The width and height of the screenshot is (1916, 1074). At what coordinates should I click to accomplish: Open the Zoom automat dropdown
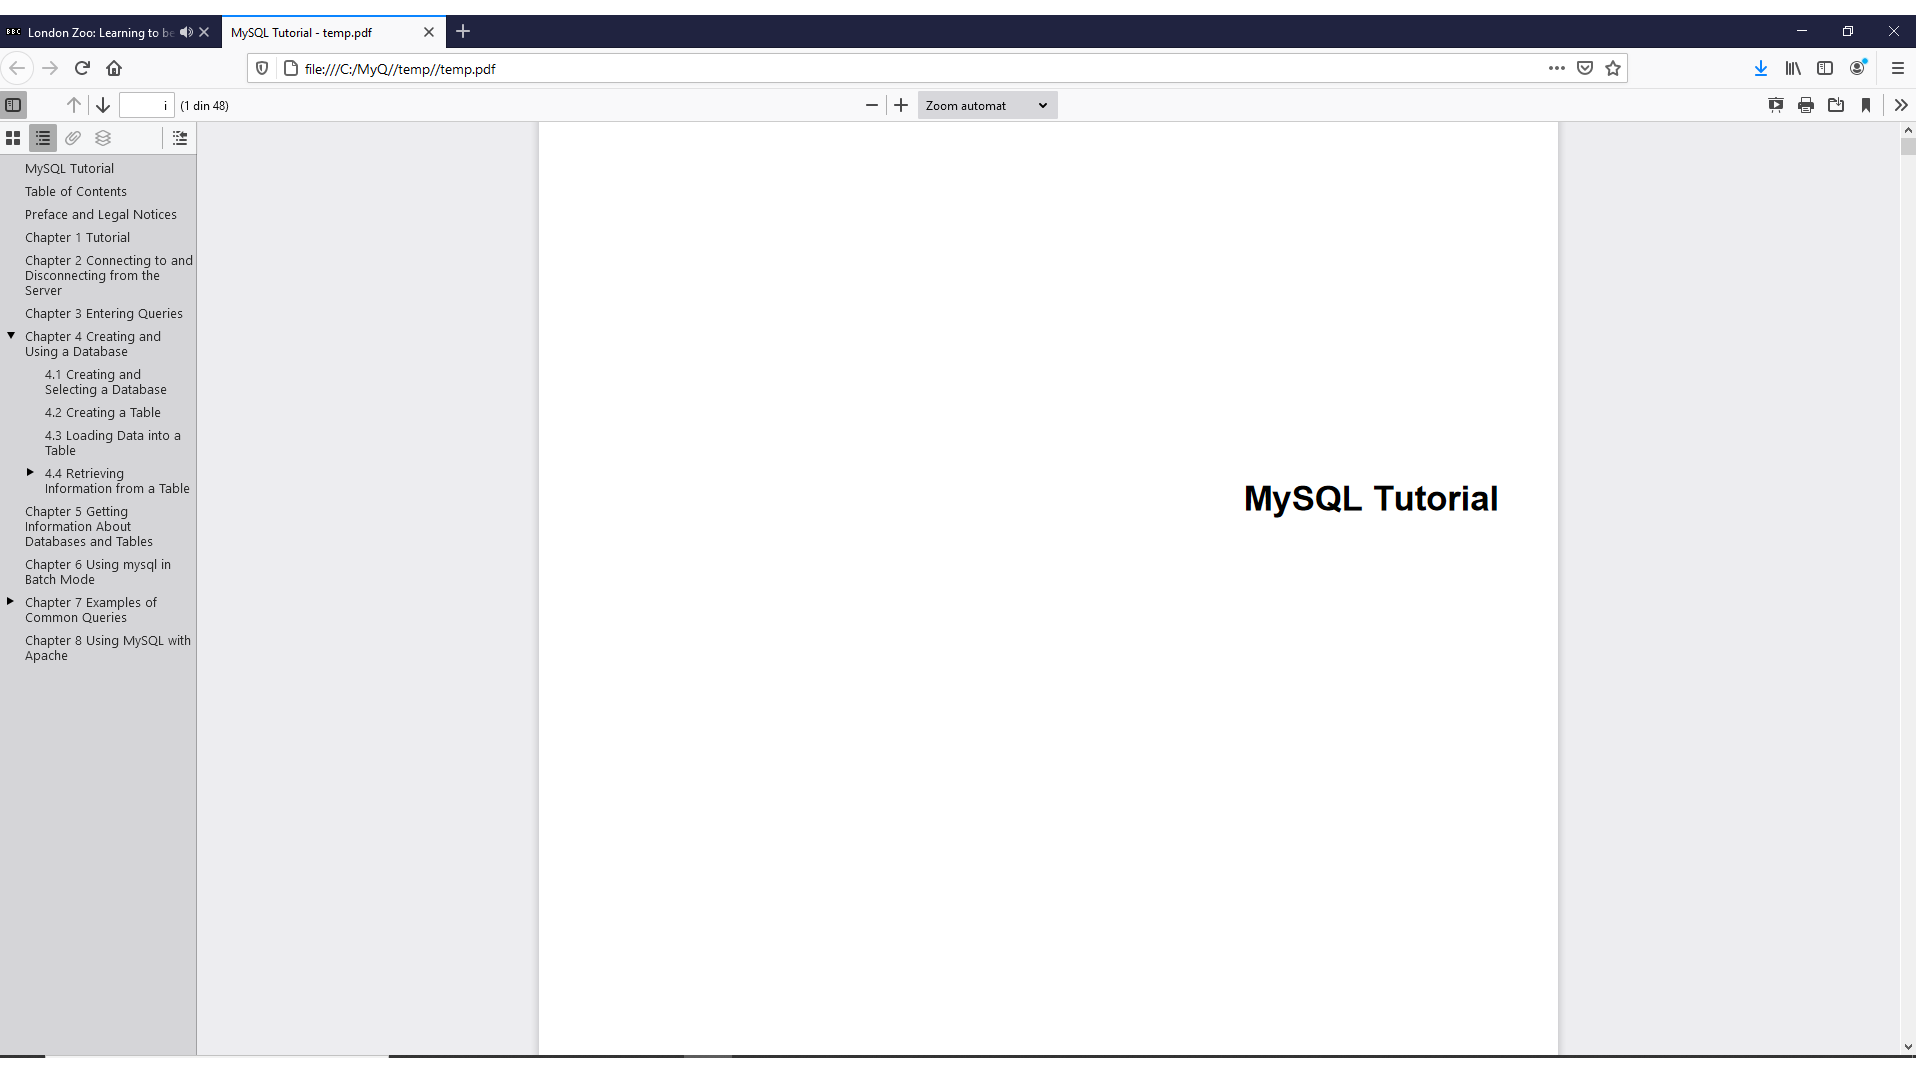click(x=987, y=105)
